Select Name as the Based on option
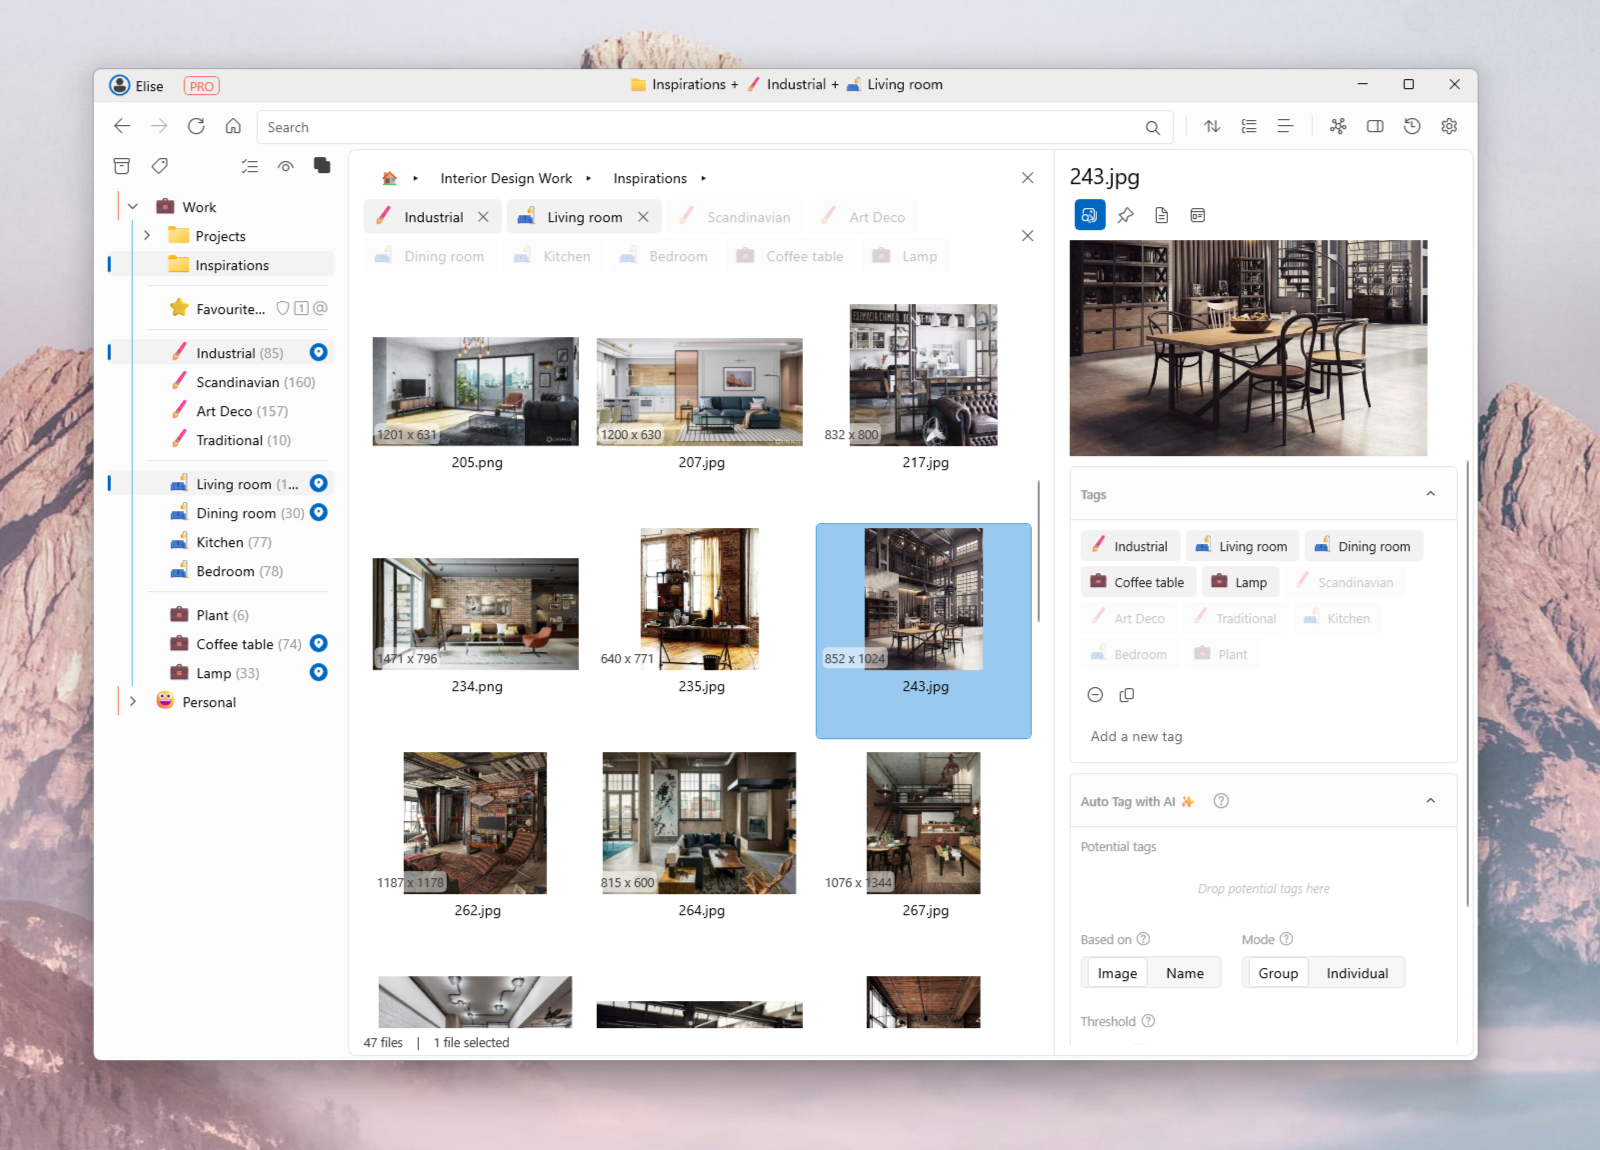 pos(1184,972)
